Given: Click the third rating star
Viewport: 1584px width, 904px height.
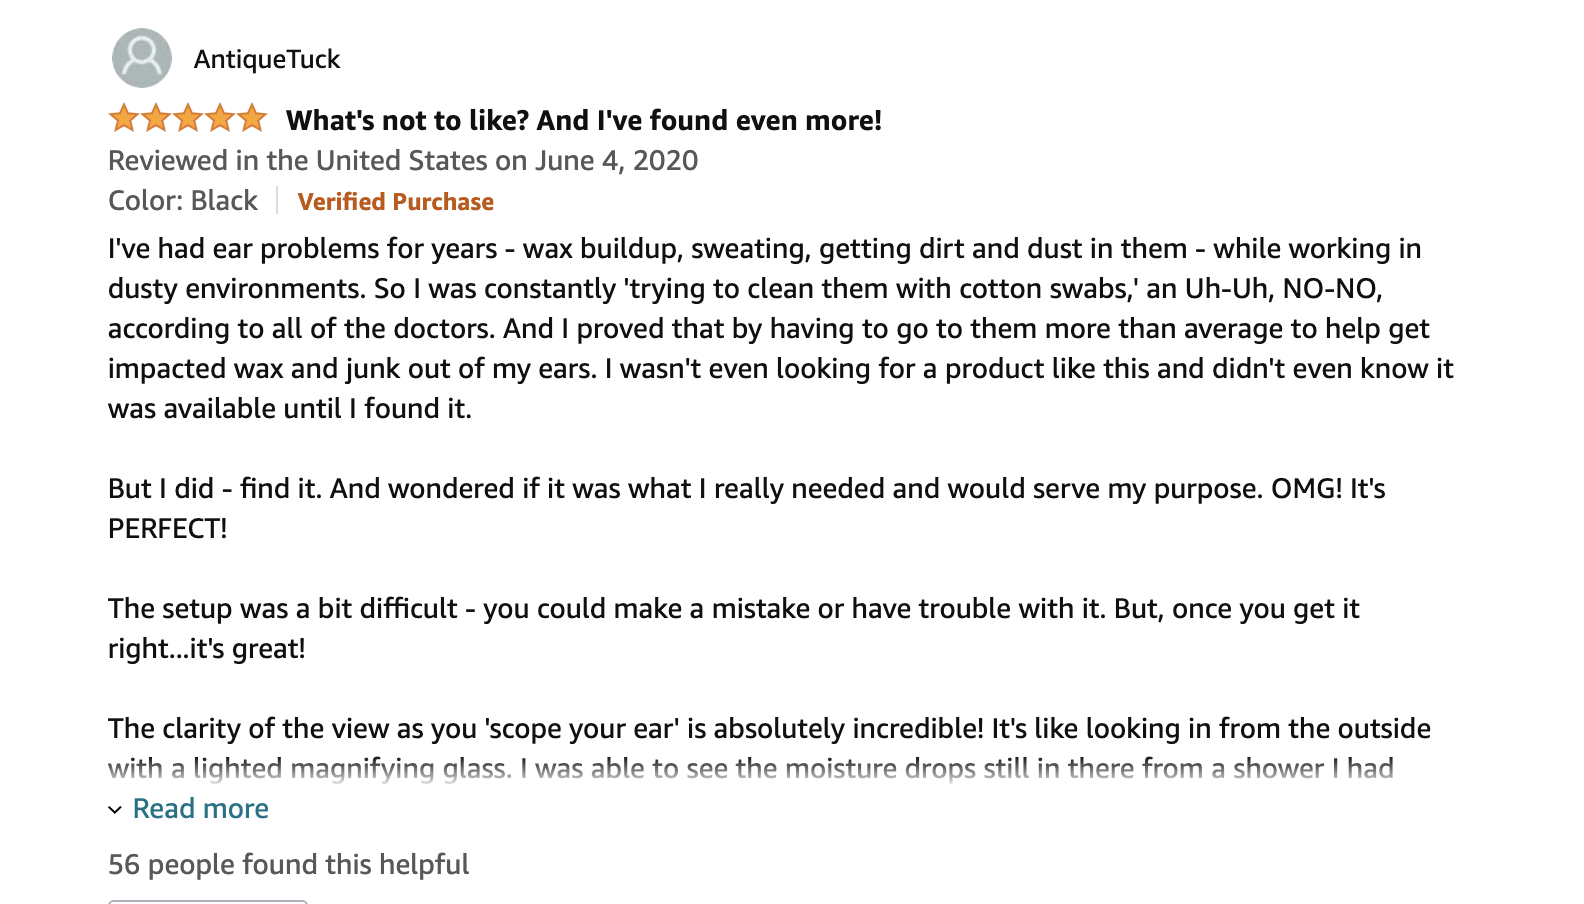Looking at the screenshot, I should point(188,118).
